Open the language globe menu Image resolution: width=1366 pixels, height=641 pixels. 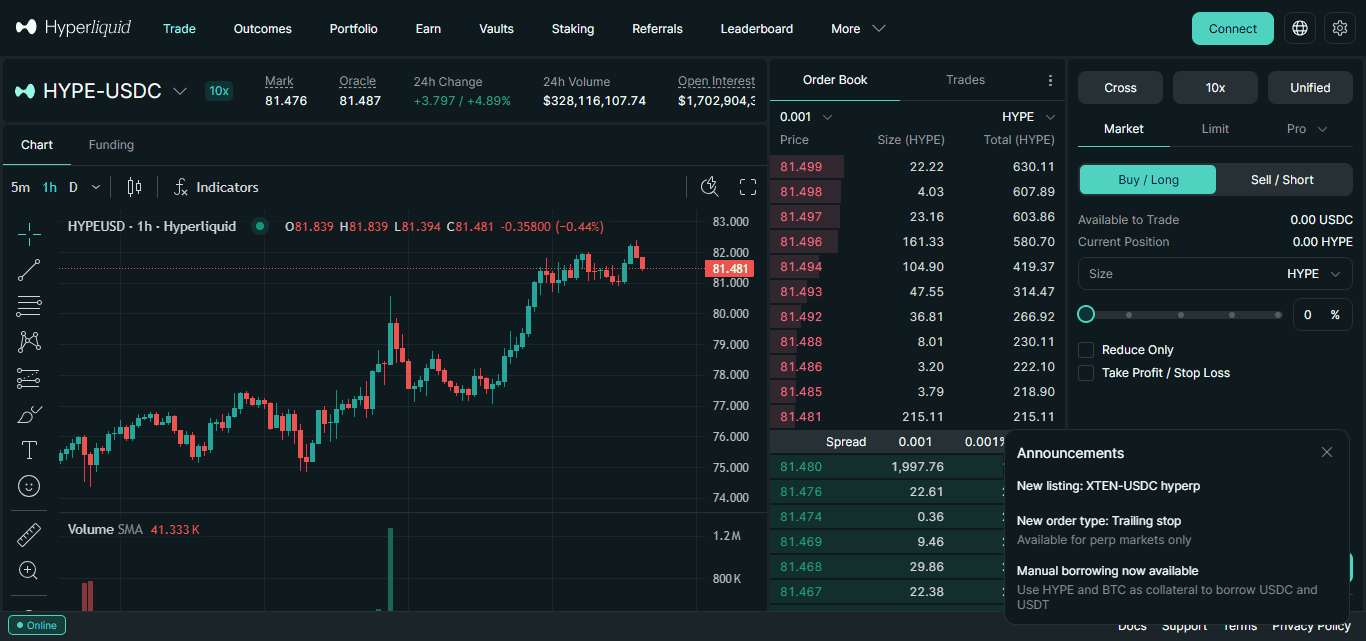[1300, 29]
